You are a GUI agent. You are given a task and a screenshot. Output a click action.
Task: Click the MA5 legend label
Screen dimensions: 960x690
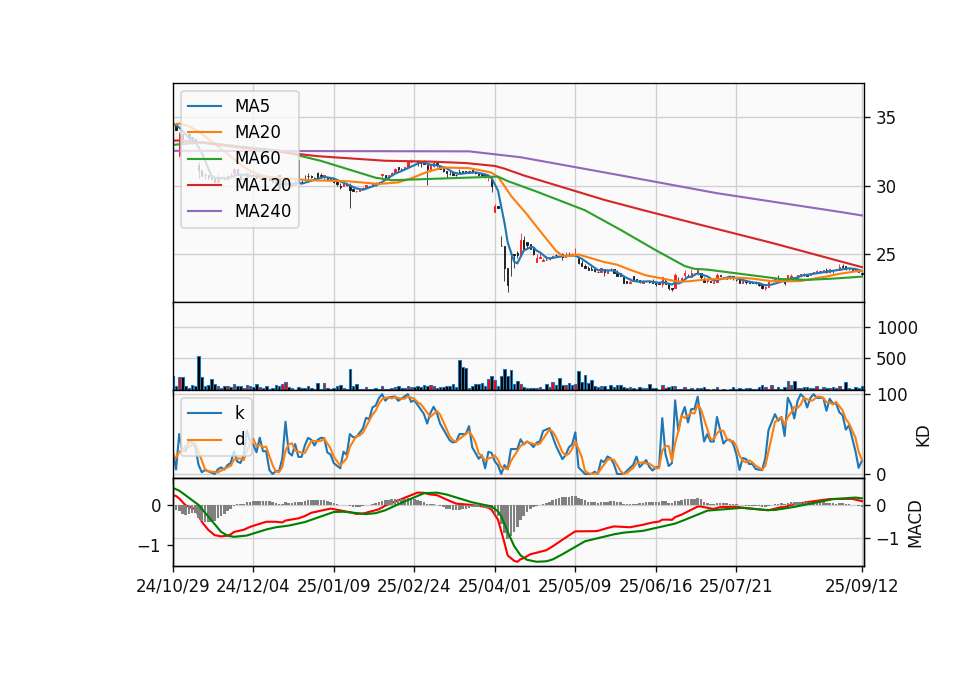[x=252, y=106]
